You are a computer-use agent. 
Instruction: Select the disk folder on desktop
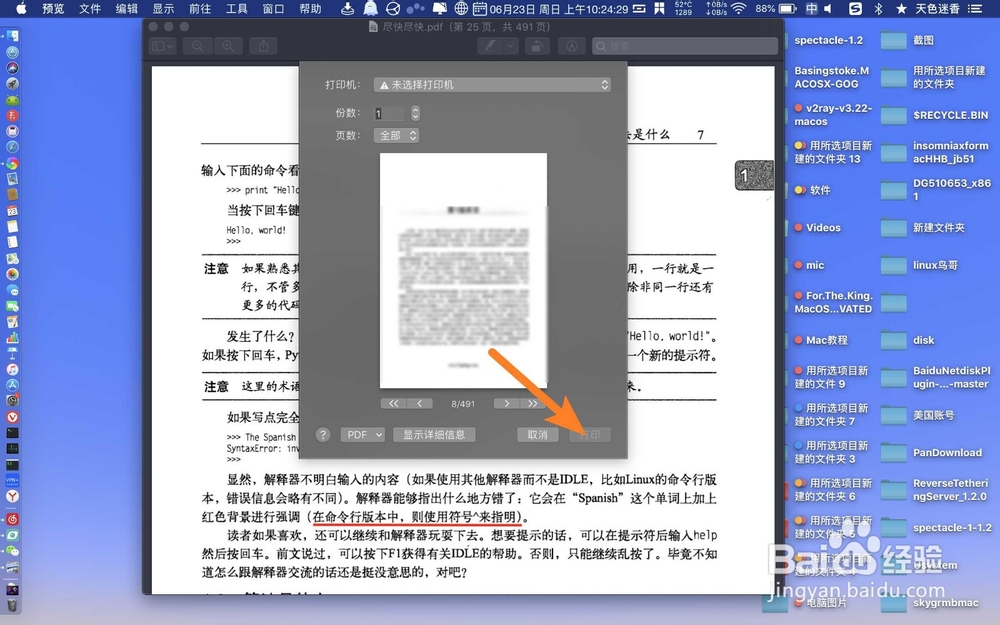[x=893, y=340]
